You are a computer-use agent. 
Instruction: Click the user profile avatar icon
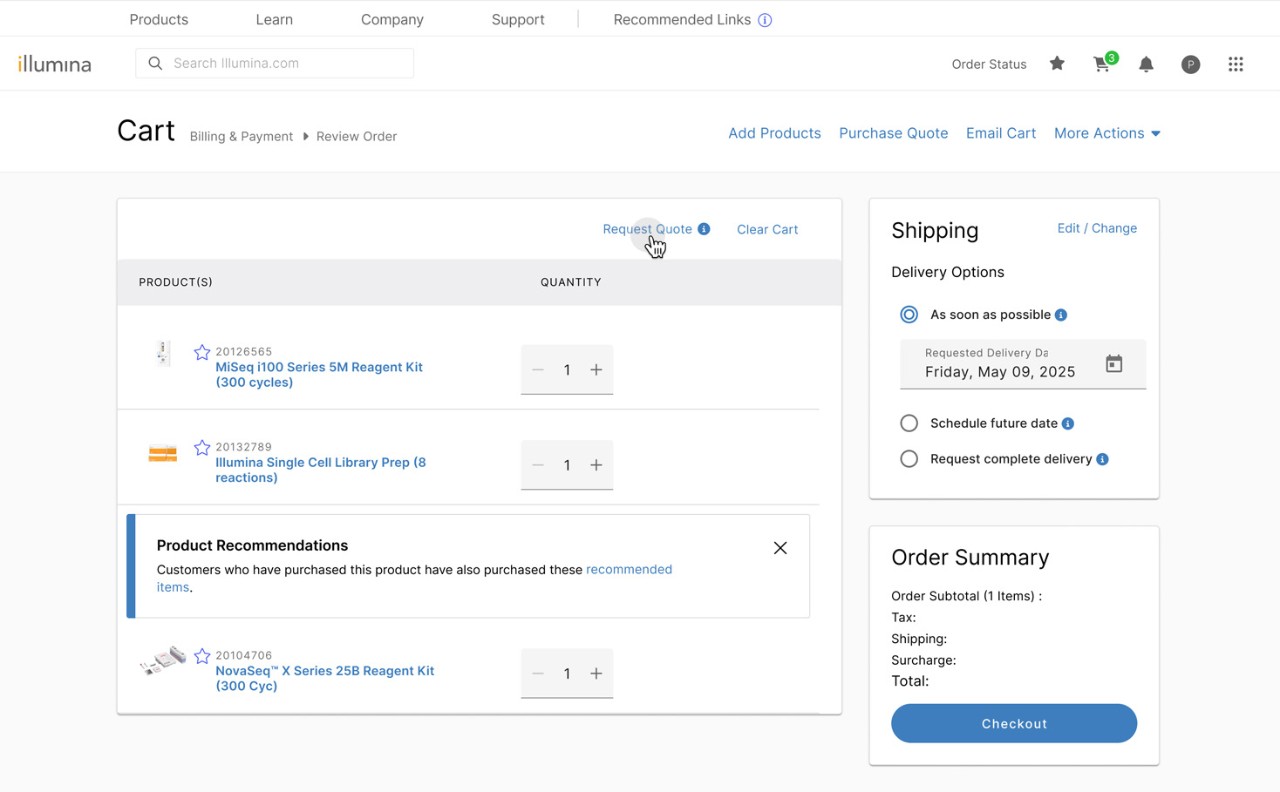tap(1190, 64)
